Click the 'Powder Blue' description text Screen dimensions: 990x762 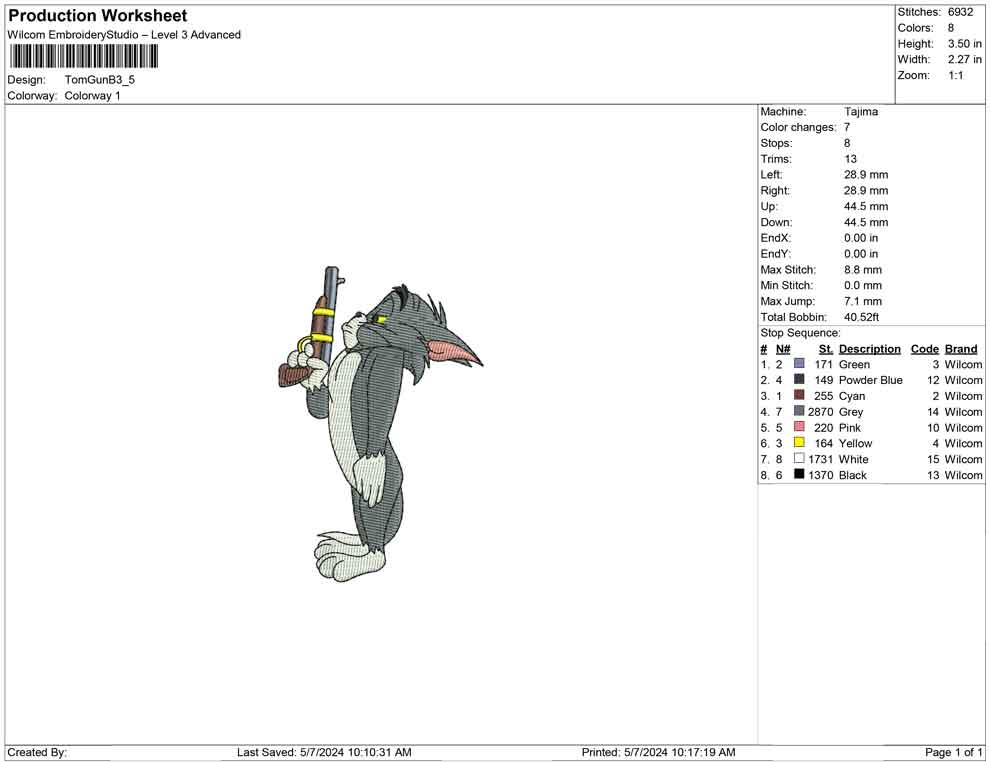click(871, 380)
